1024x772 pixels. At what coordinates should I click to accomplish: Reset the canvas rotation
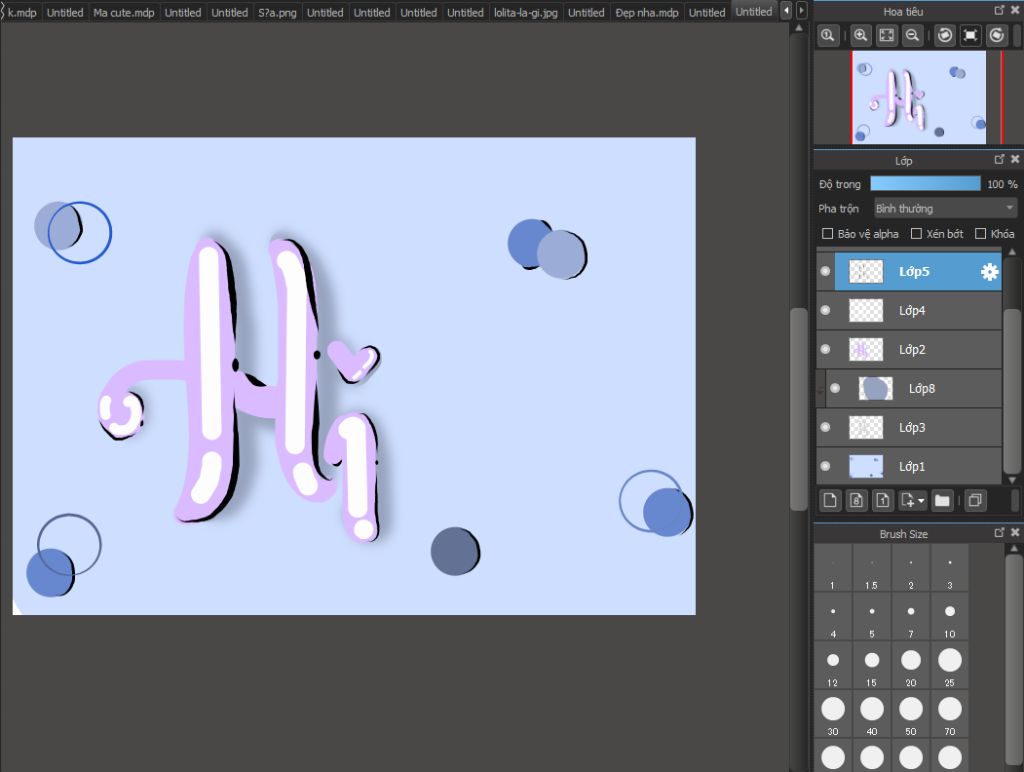pos(970,36)
